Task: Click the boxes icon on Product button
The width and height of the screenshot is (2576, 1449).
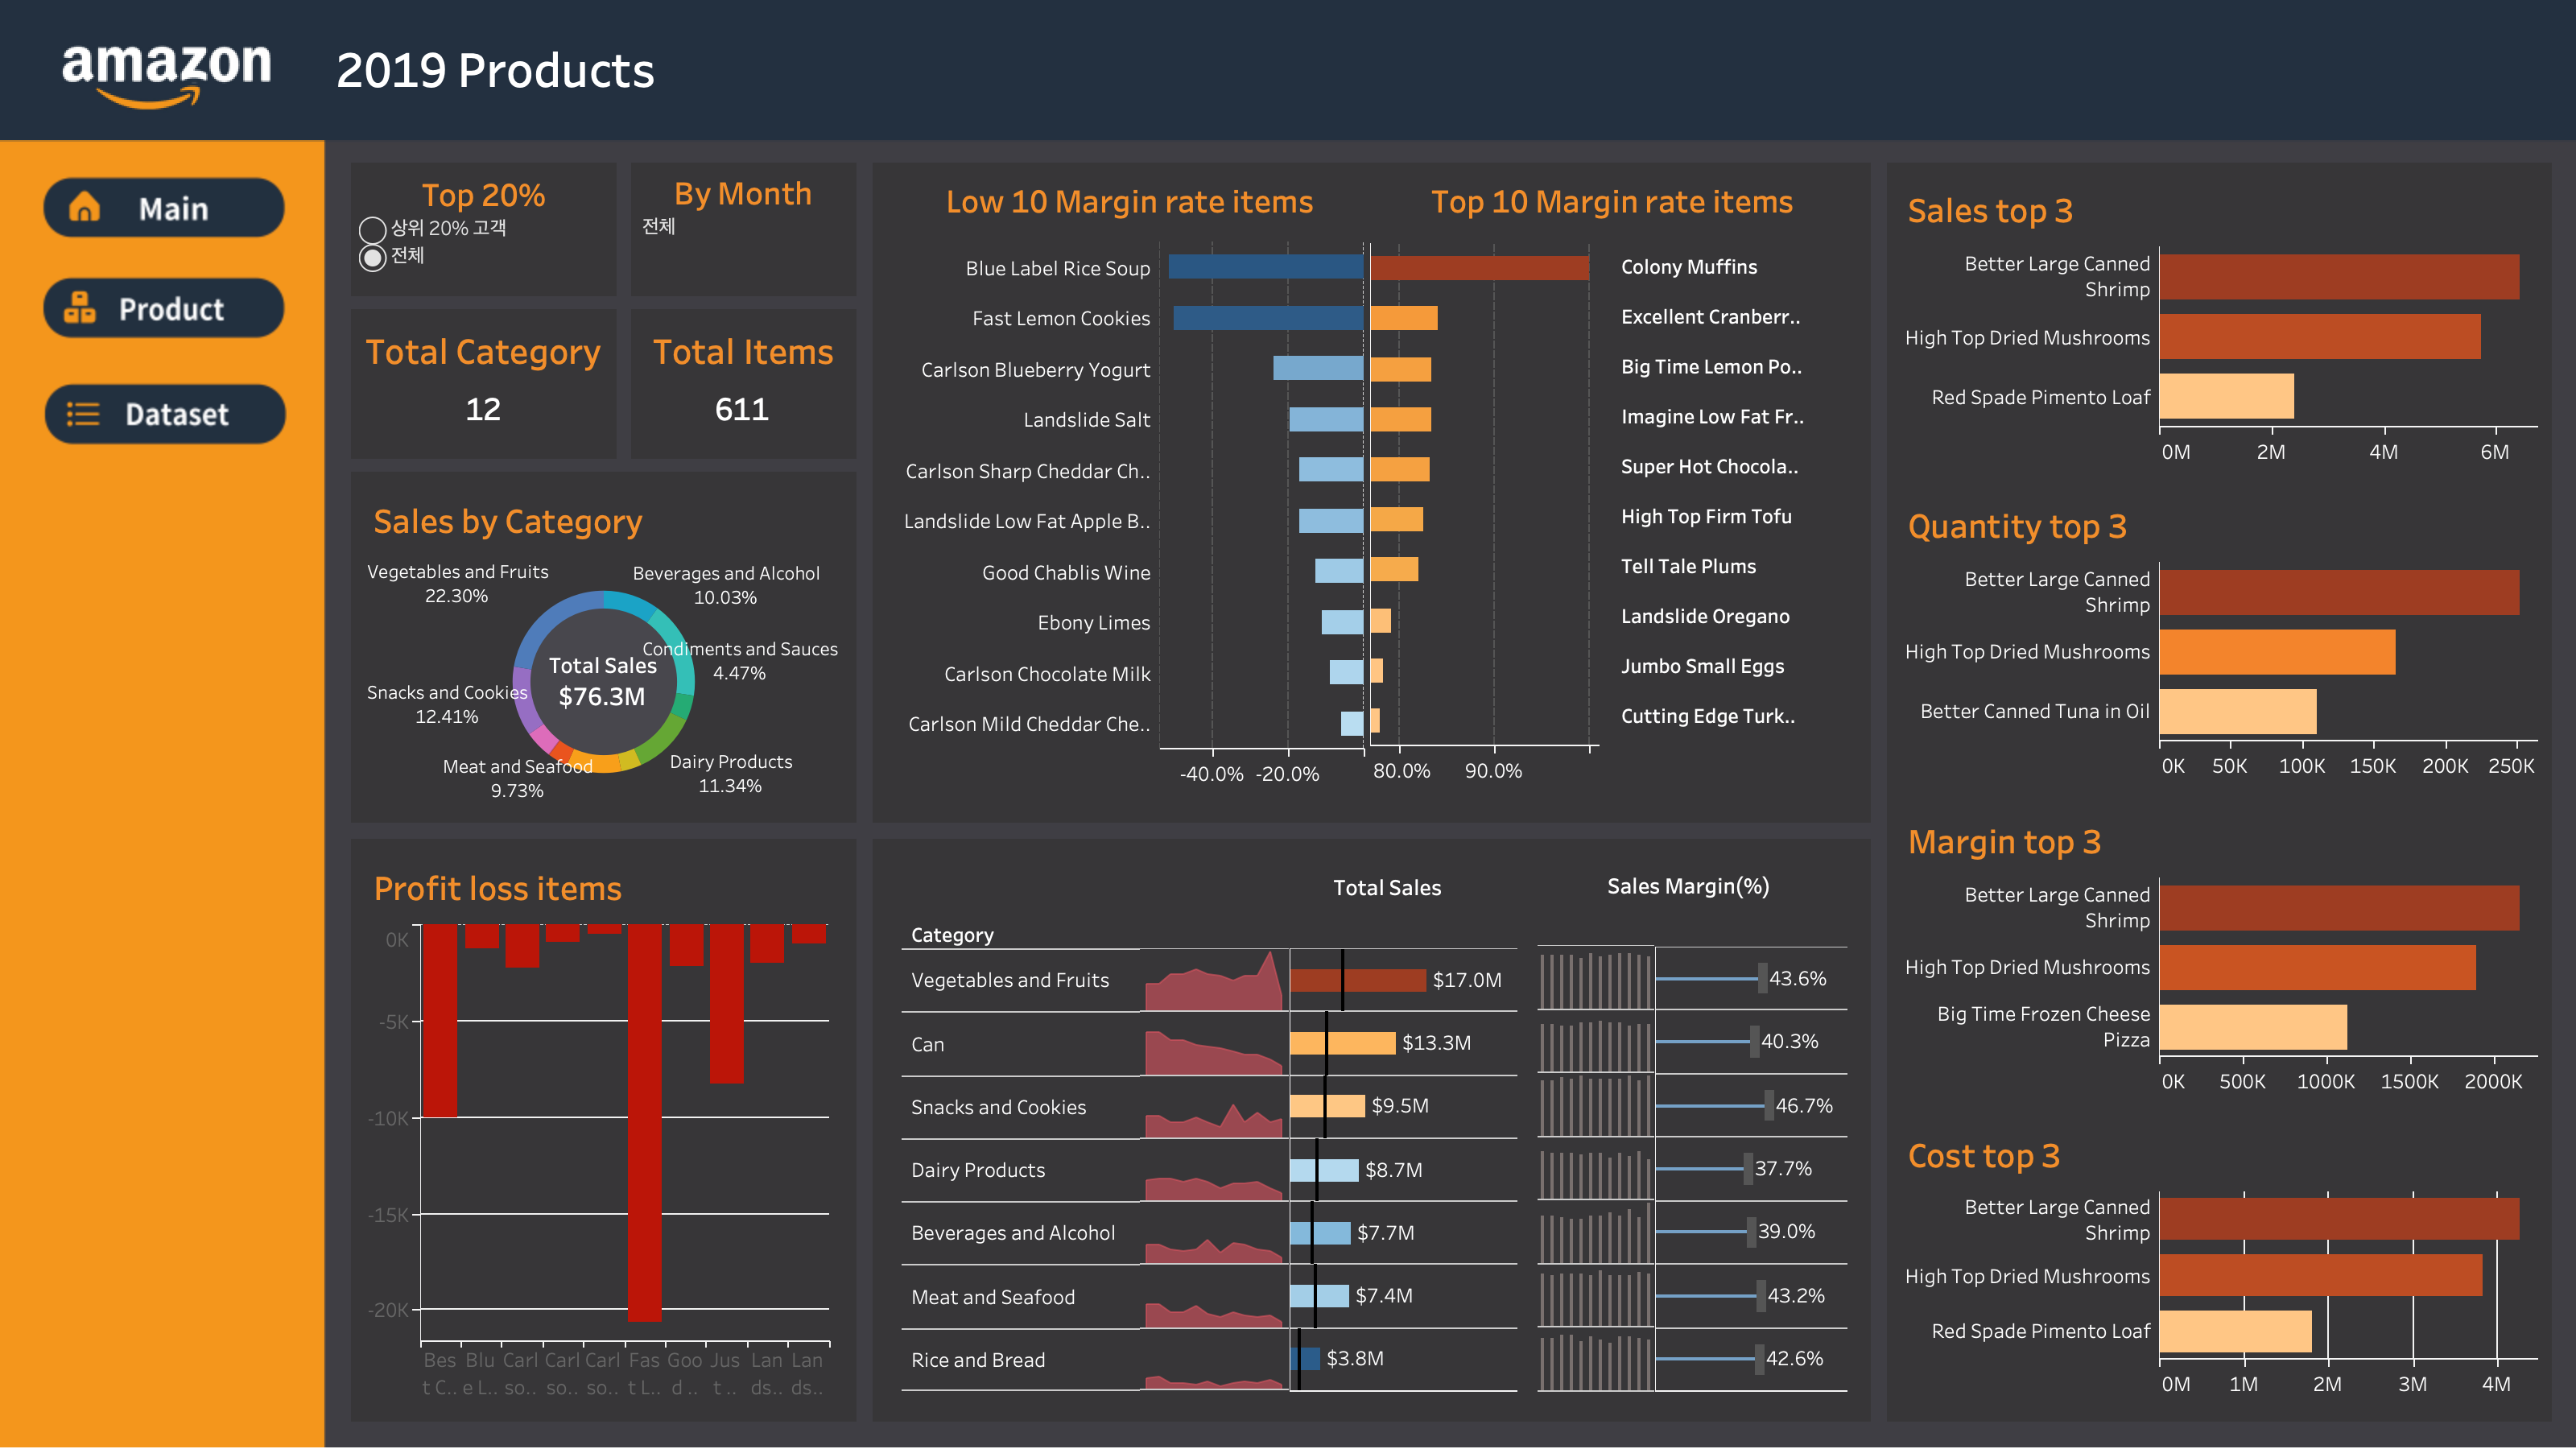Action: pos(80,308)
